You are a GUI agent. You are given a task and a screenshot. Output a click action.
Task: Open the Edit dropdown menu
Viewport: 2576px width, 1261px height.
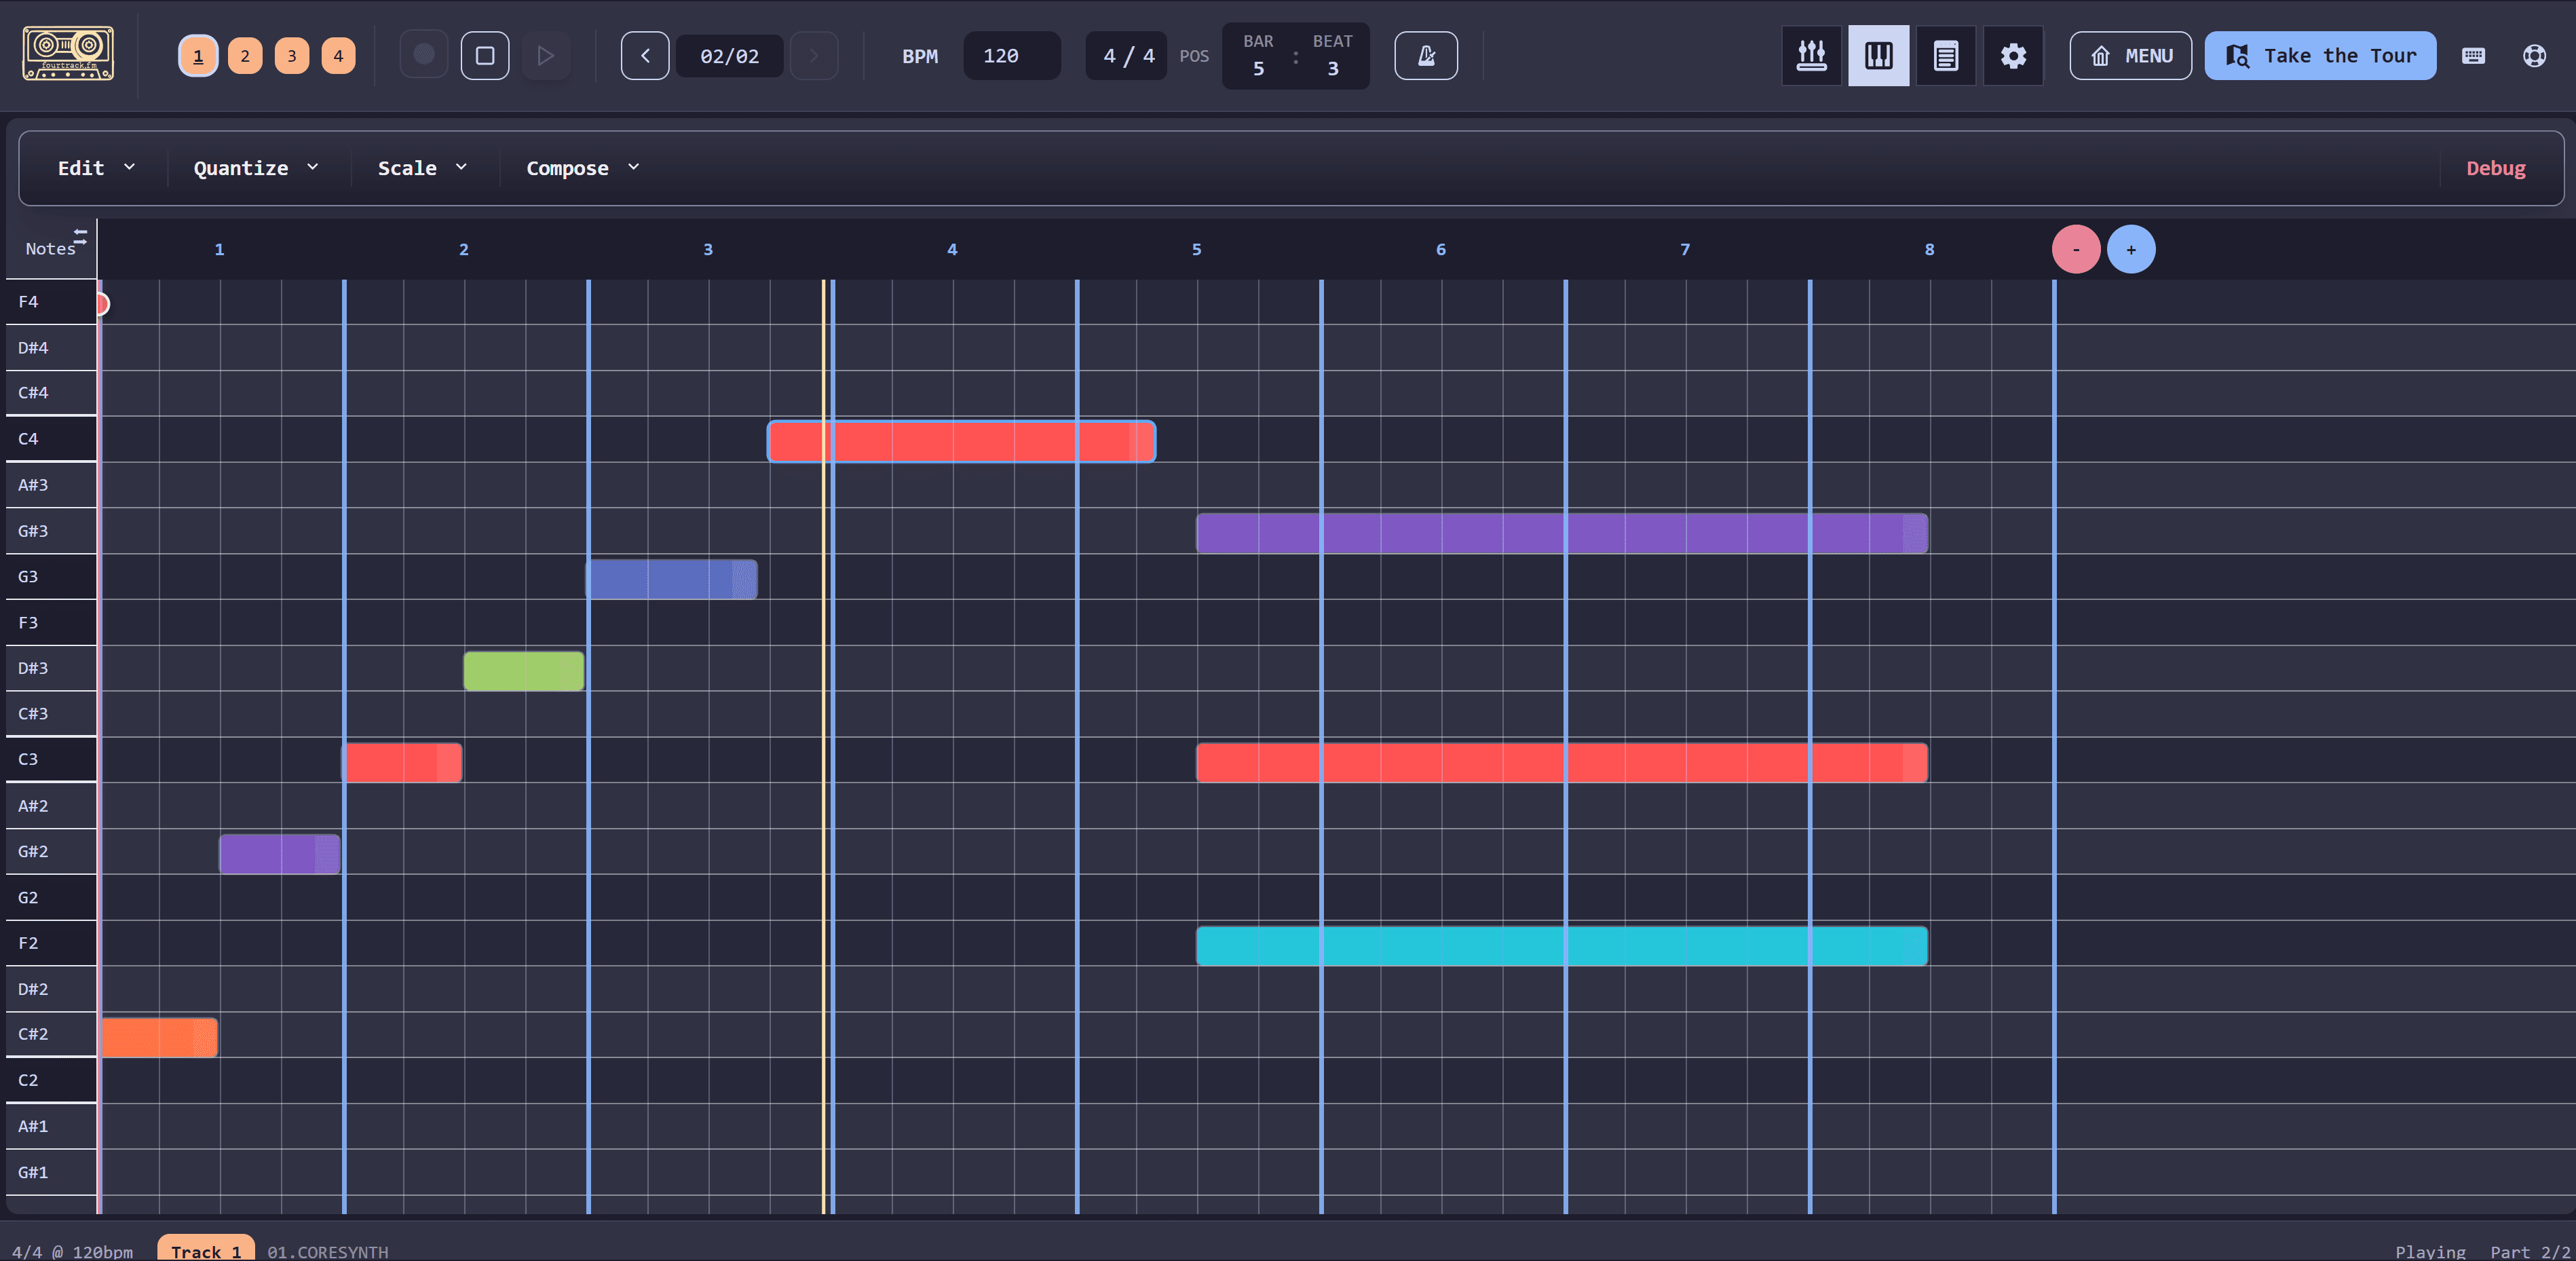pos(95,168)
